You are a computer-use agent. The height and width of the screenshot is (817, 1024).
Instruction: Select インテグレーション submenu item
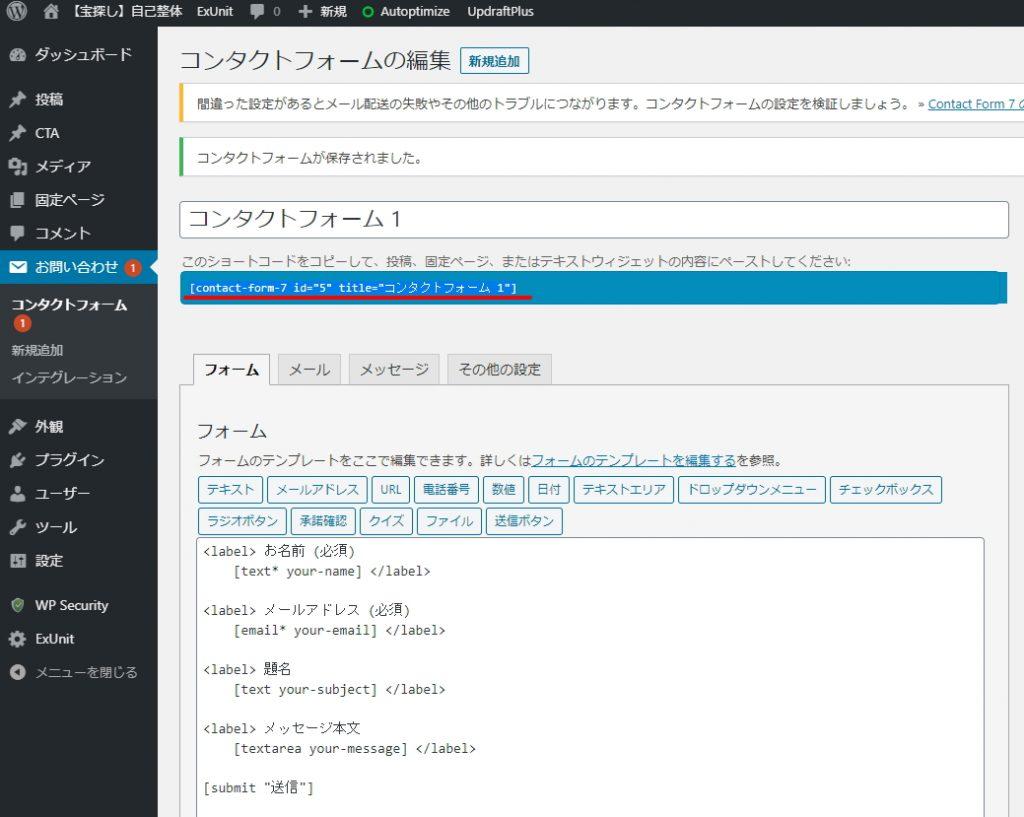(x=69, y=377)
